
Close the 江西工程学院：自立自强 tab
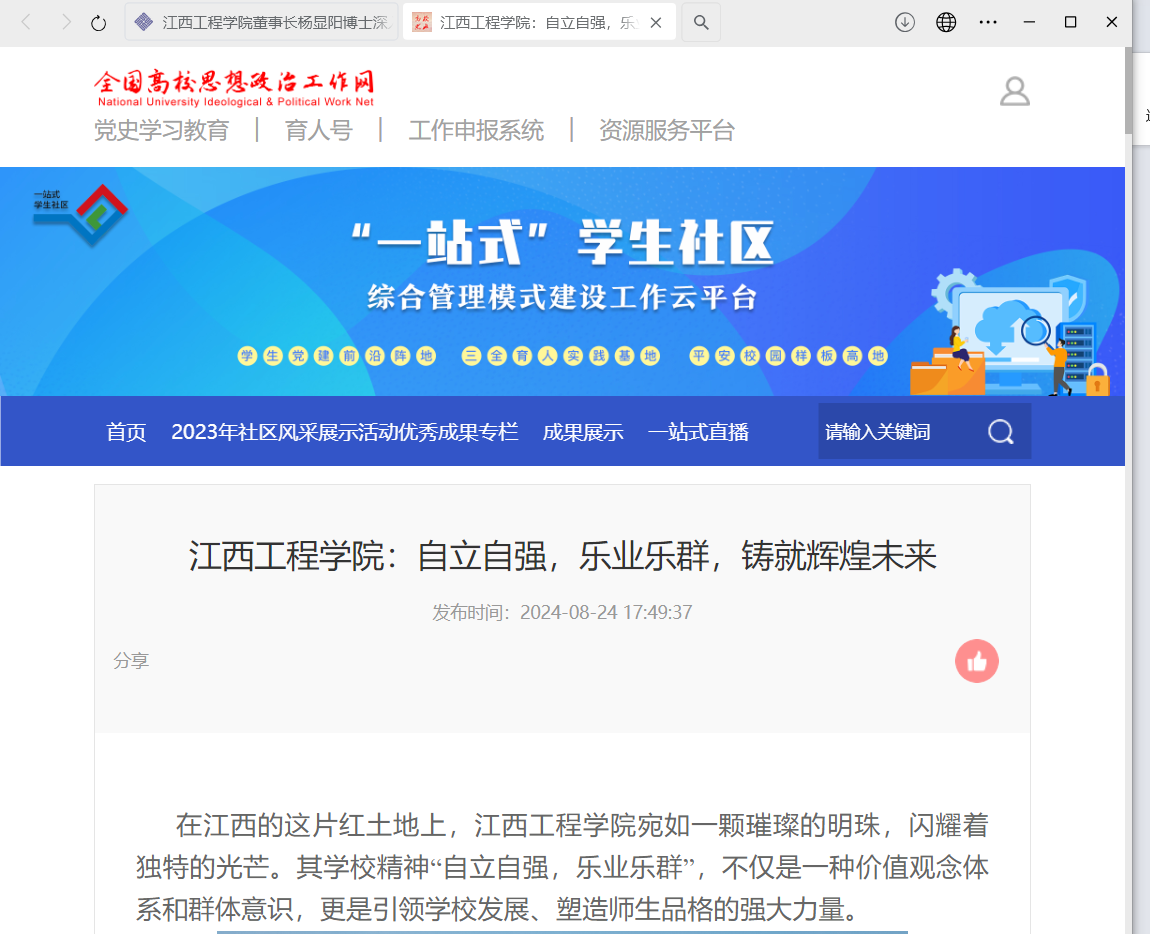(656, 23)
